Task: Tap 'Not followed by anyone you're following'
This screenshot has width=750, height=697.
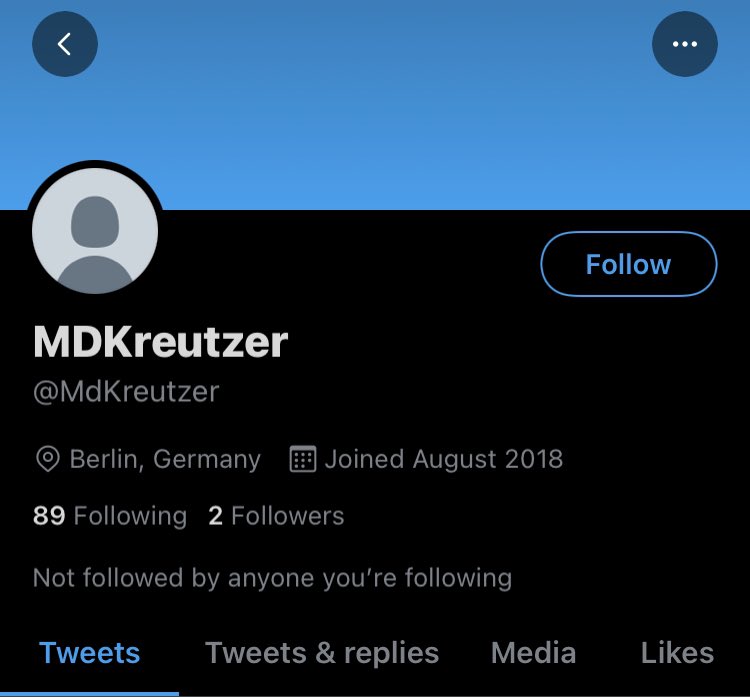Action: click(272, 578)
